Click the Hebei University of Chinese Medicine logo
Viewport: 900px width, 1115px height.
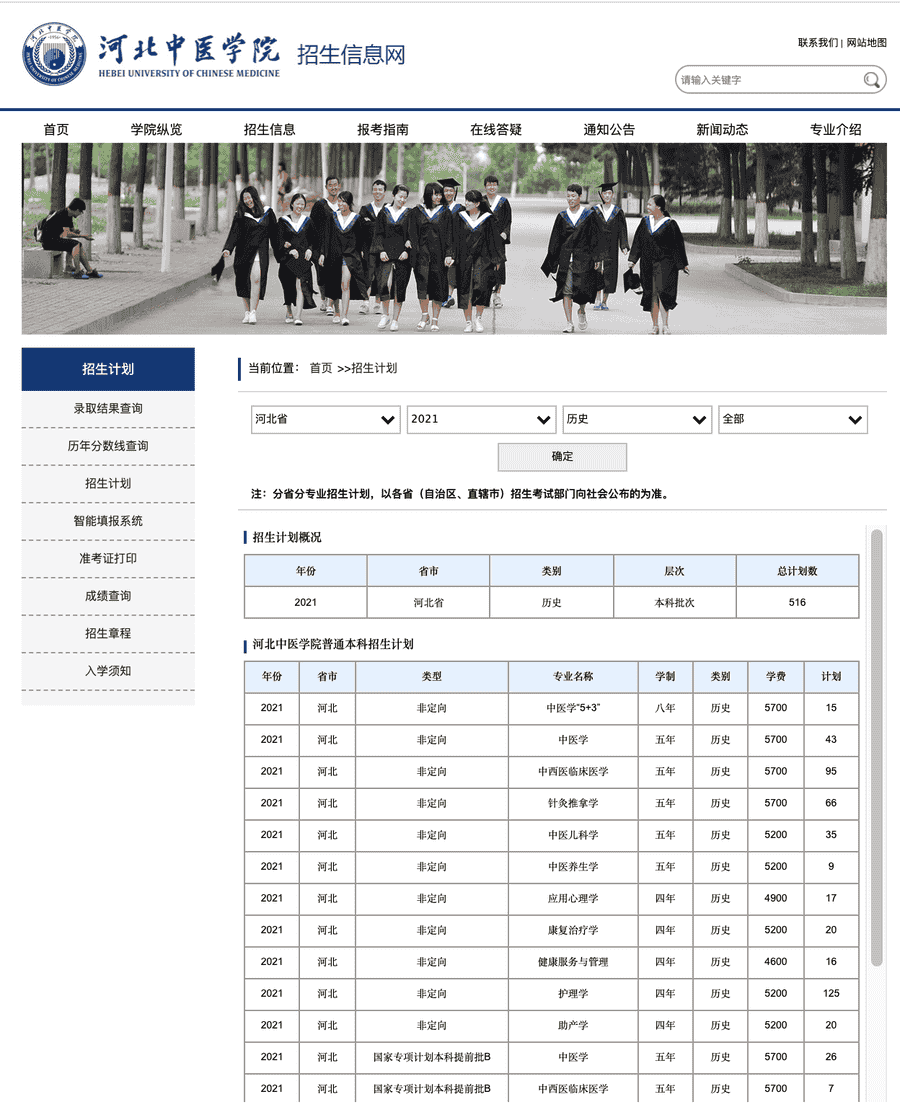click(54, 54)
